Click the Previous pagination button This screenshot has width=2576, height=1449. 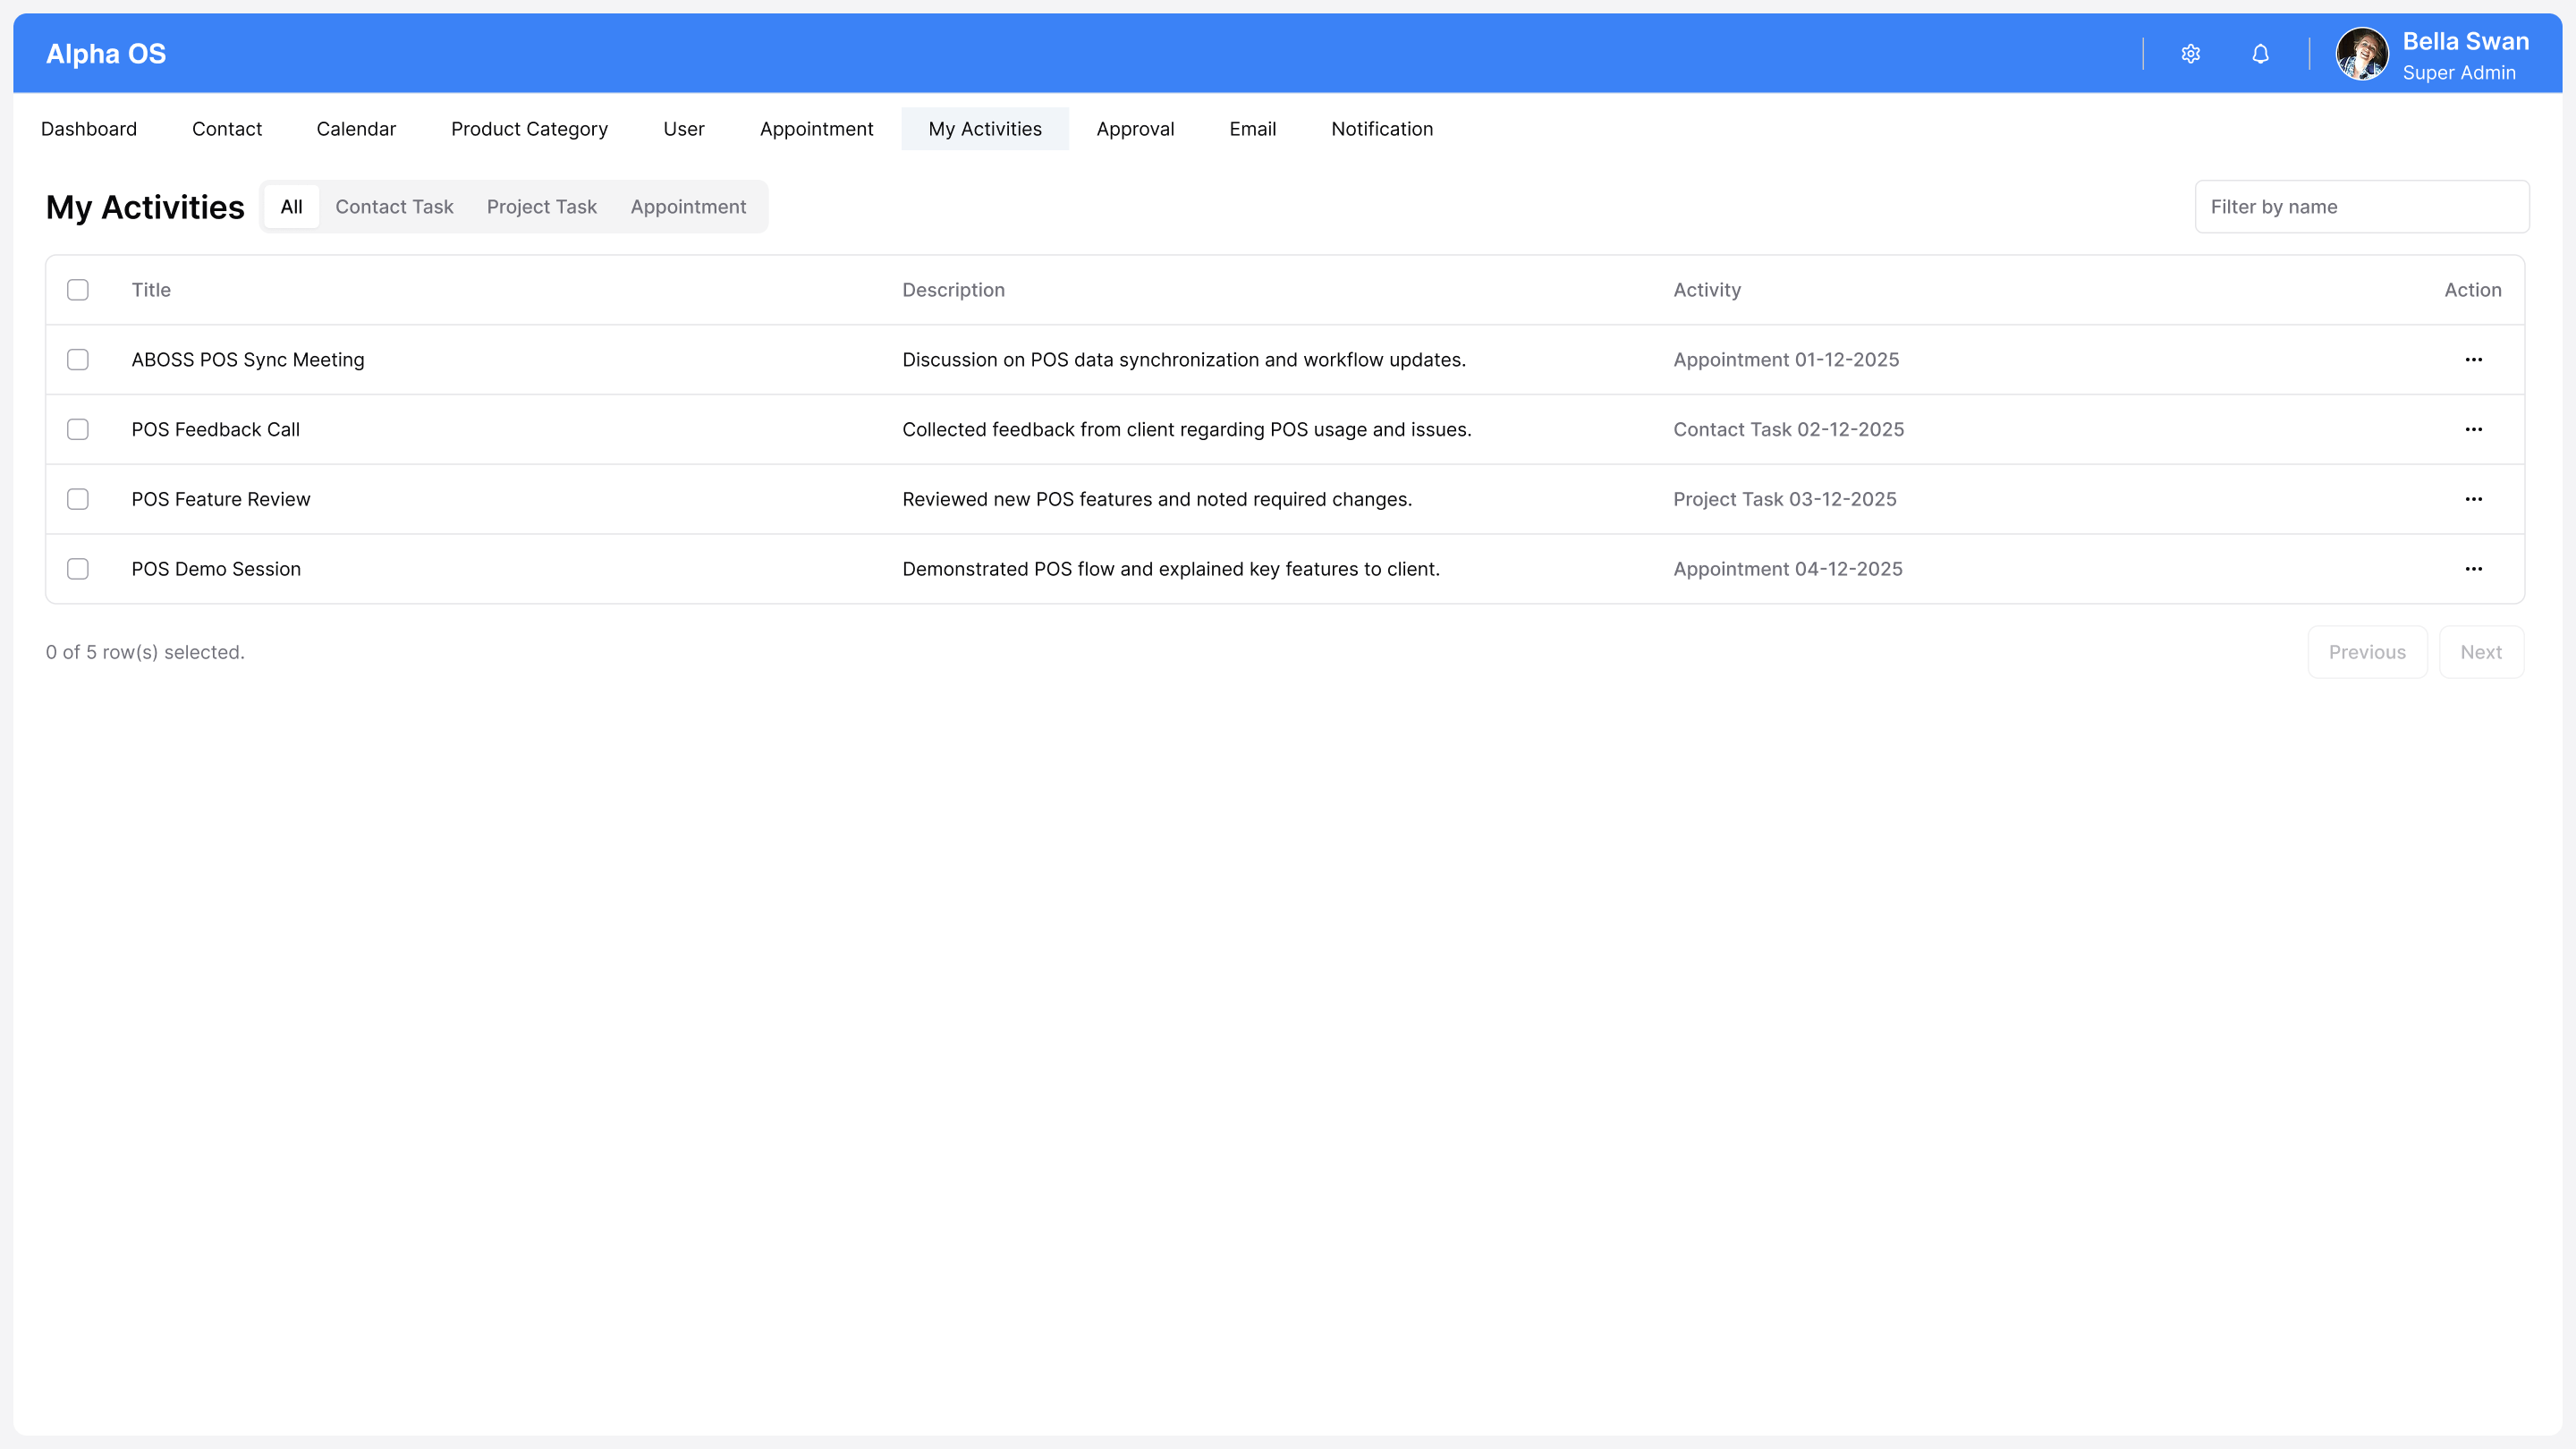coord(2366,652)
